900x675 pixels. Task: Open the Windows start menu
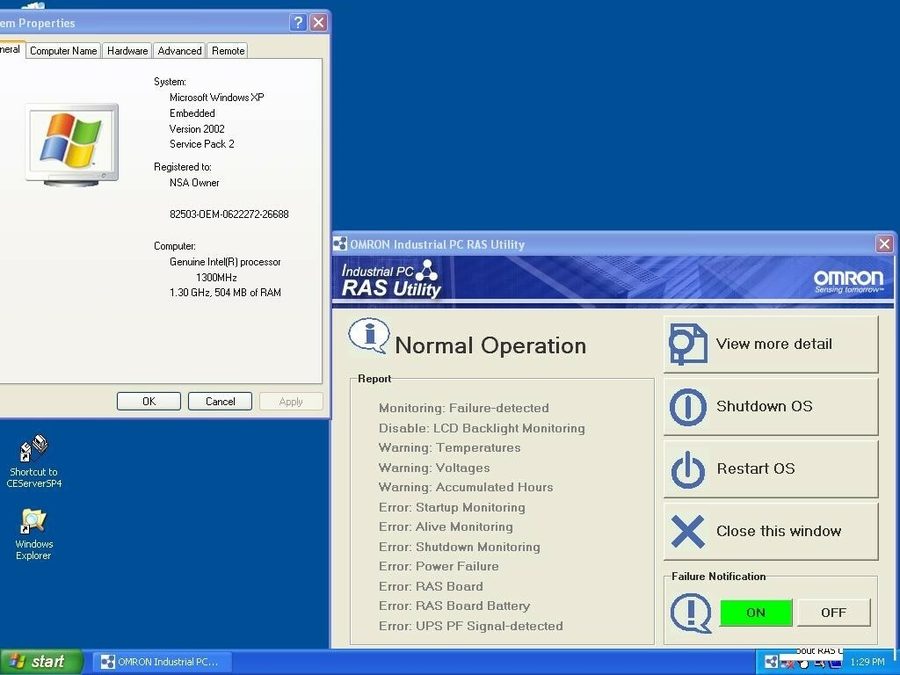[x=40, y=662]
